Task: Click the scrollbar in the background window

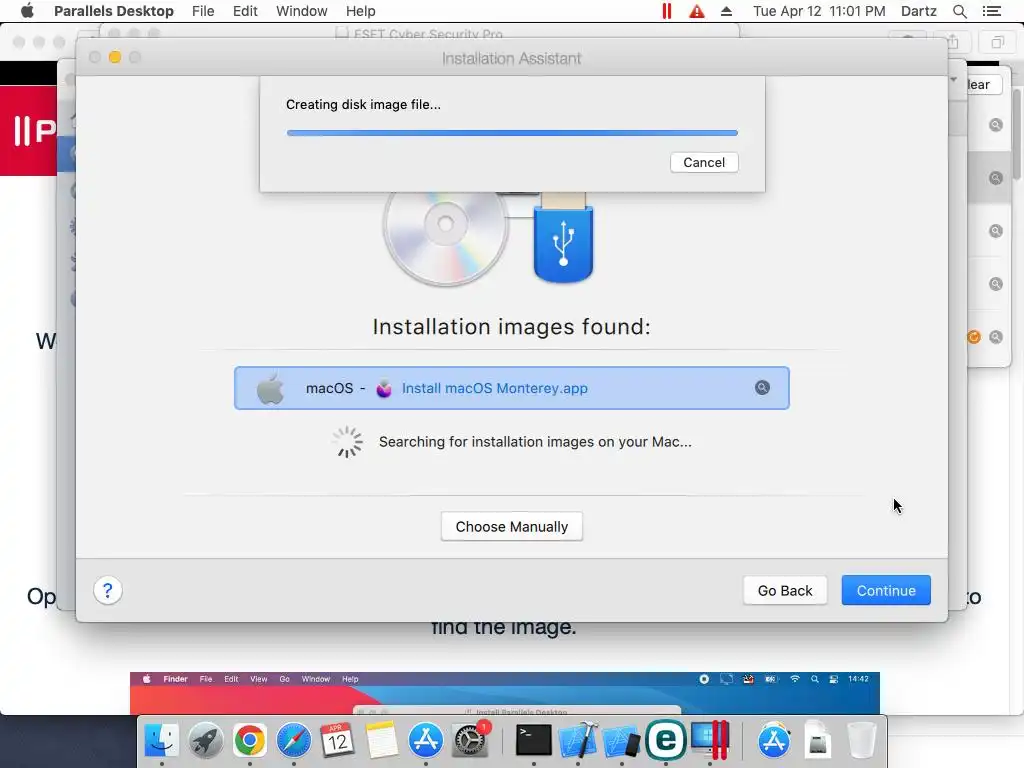Action: (x=1017, y=134)
